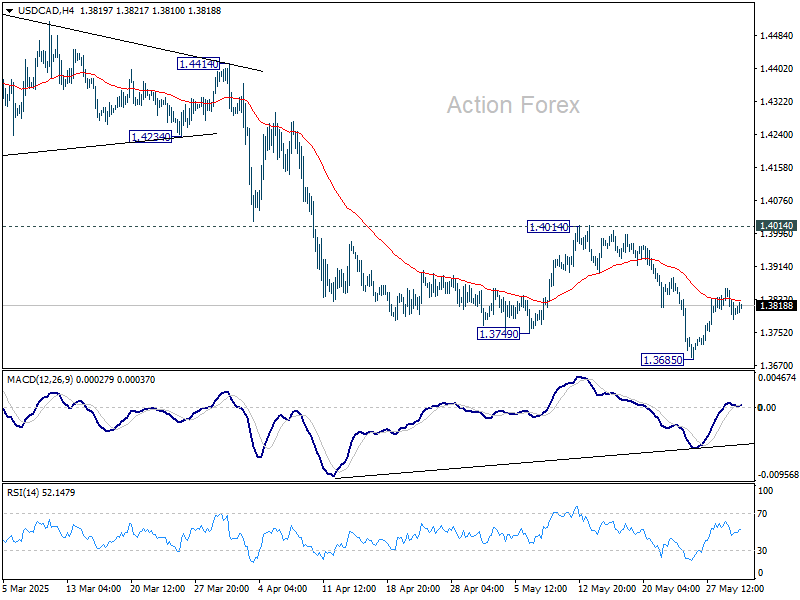Open the chart dropdown arrow beside USDCAD,H4
Screen dimensions: 800x600
[9, 11]
